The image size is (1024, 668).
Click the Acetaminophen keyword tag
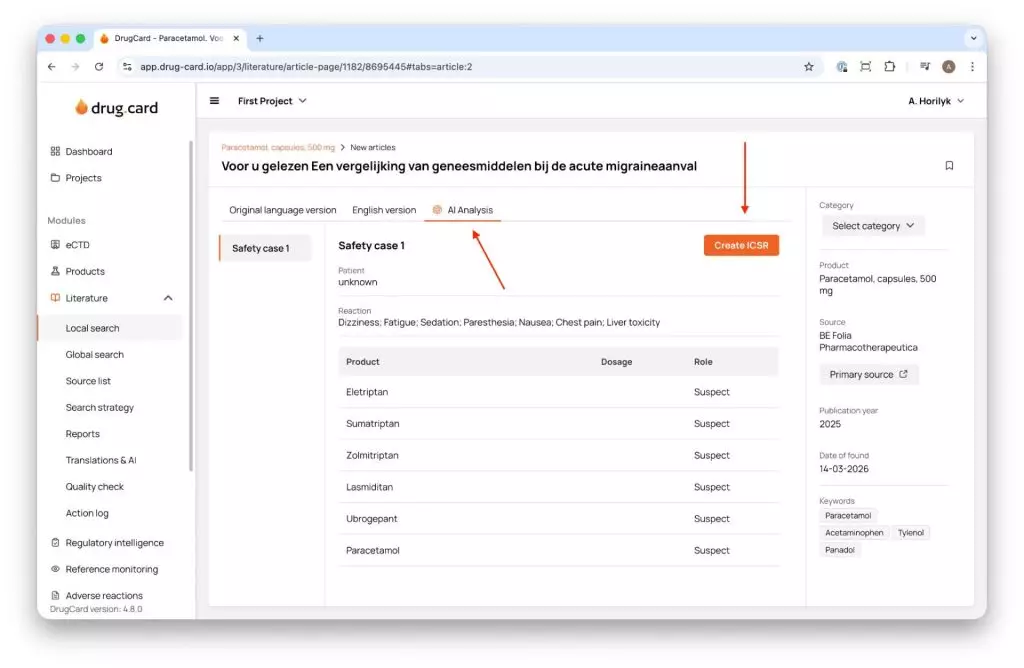(x=854, y=533)
